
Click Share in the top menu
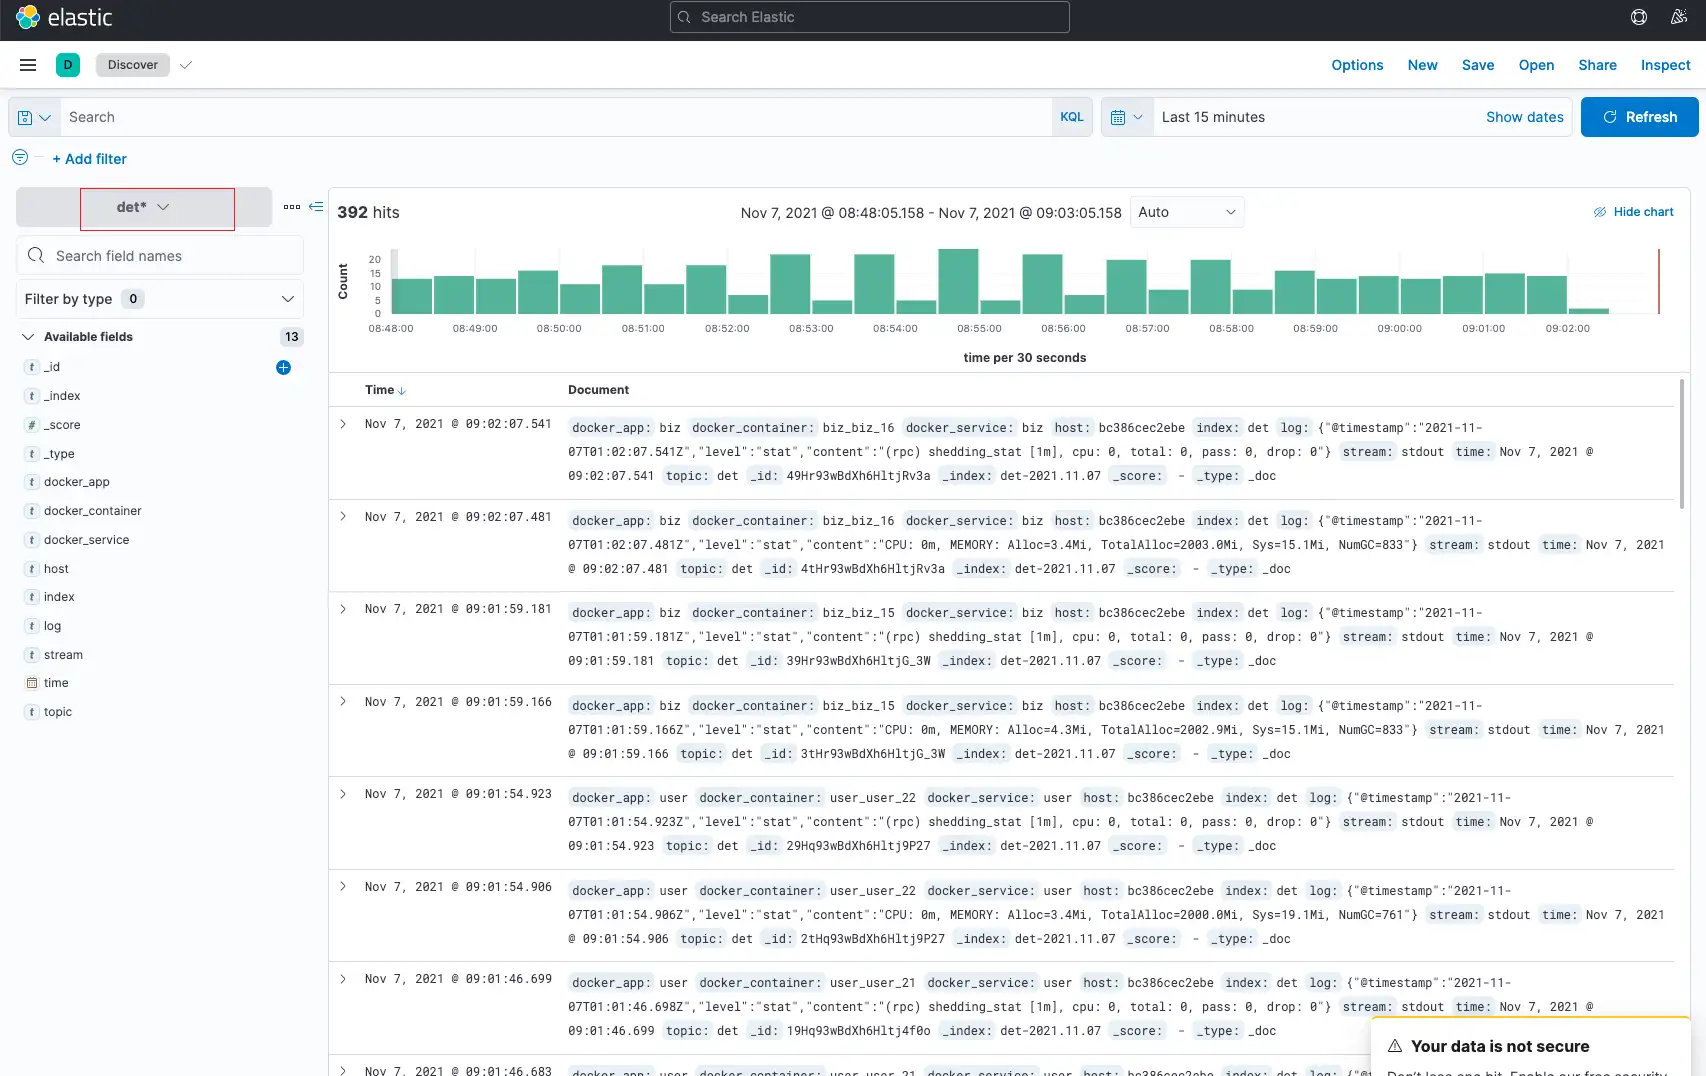pyautogui.click(x=1597, y=65)
